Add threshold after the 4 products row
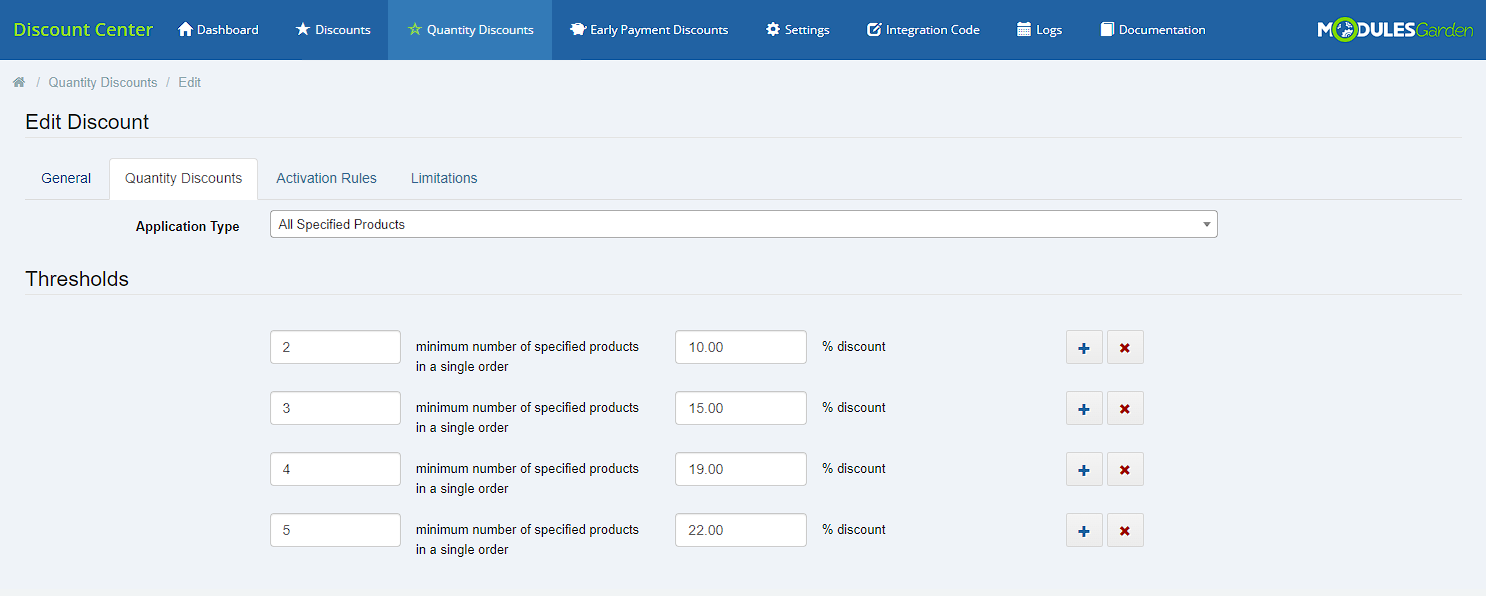1486x596 pixels. click(x=1084, y=469)
